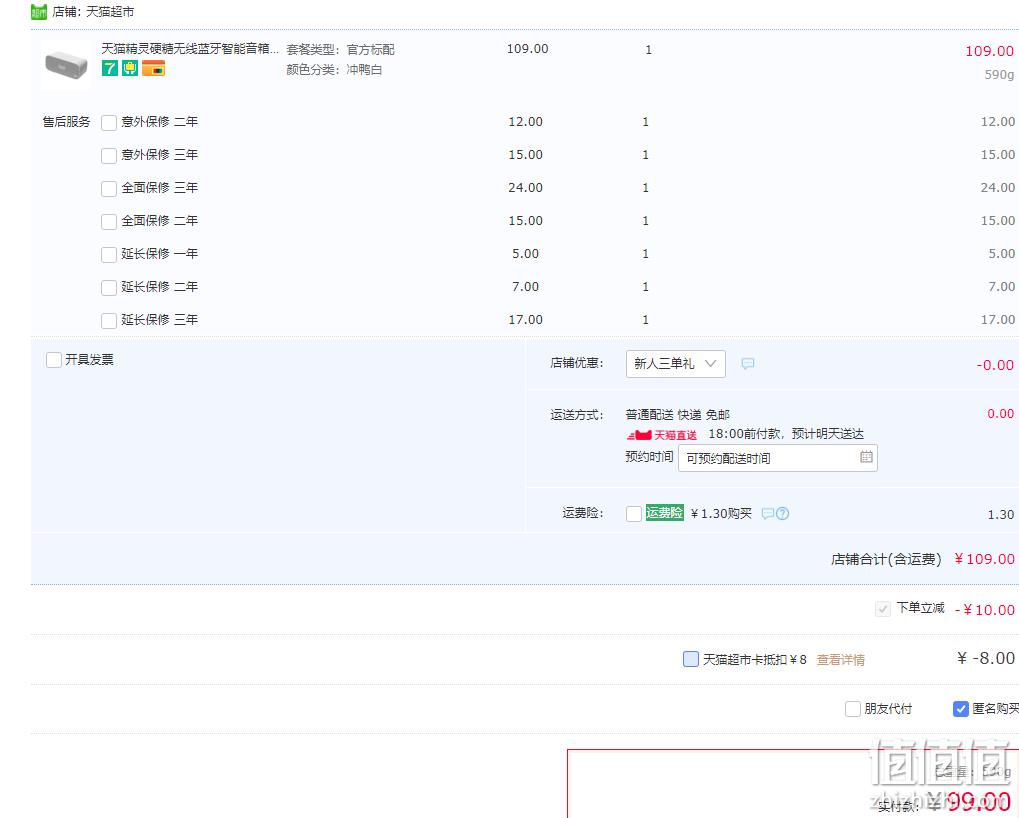1019x818 pixels.
Task: Uncheck the 匿名购买 checkbox
Action: 961,709
